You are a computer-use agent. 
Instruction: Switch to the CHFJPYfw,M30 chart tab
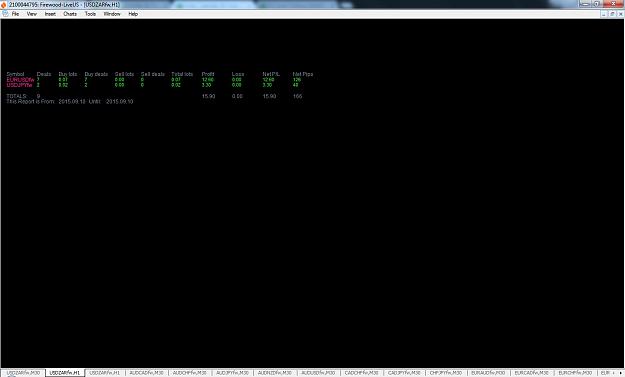[446, 373]
